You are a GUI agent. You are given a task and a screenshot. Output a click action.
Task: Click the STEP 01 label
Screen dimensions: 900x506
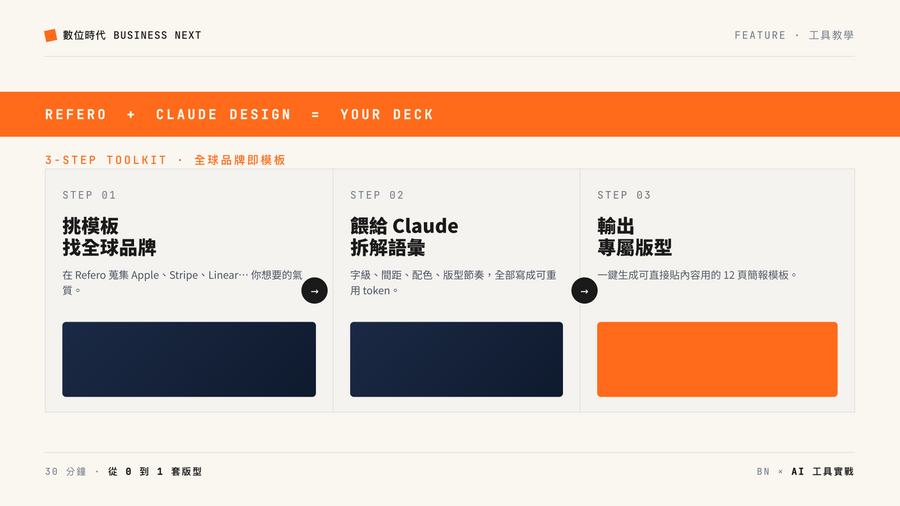(x=90, y=195)
